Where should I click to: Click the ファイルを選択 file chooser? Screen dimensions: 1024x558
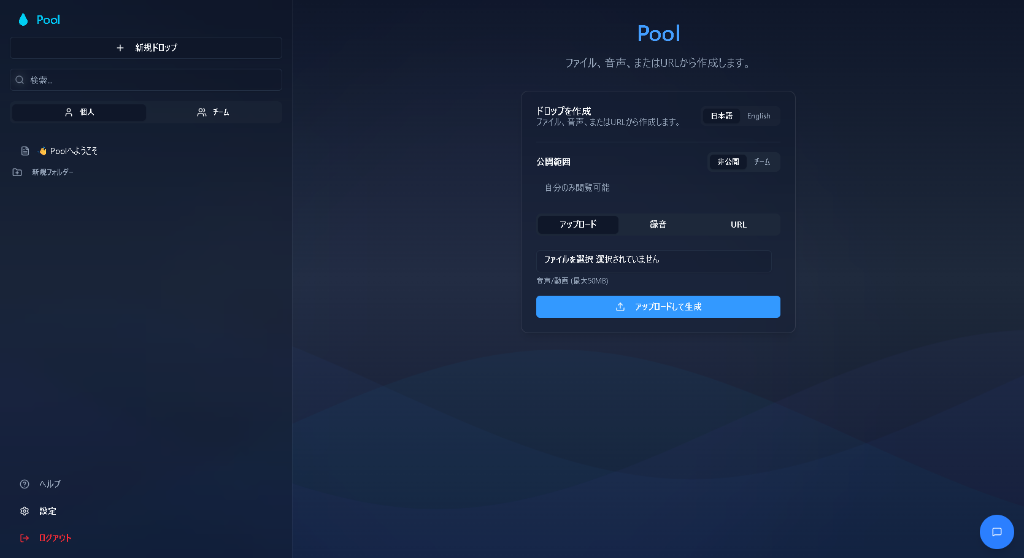pyautogui.click(x=654, y=260)
